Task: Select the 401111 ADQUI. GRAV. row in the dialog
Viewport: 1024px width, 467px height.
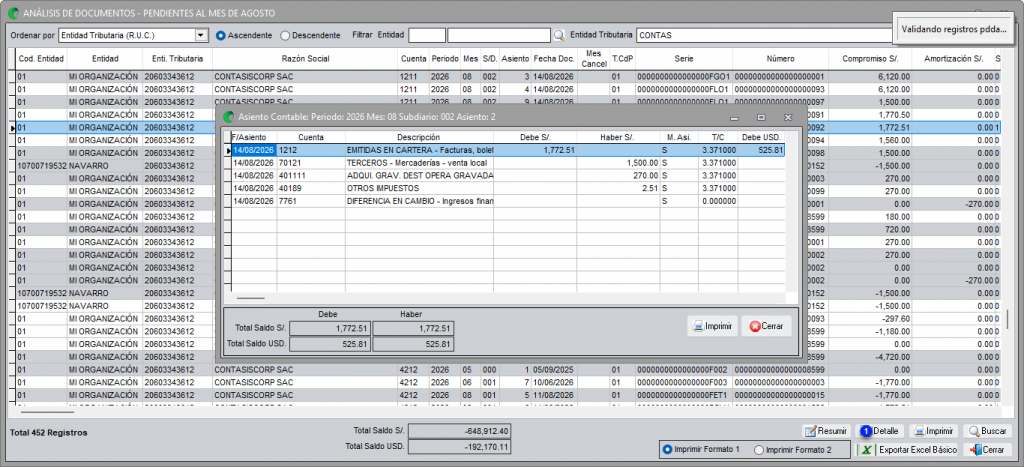Action: tap(507, 176)
